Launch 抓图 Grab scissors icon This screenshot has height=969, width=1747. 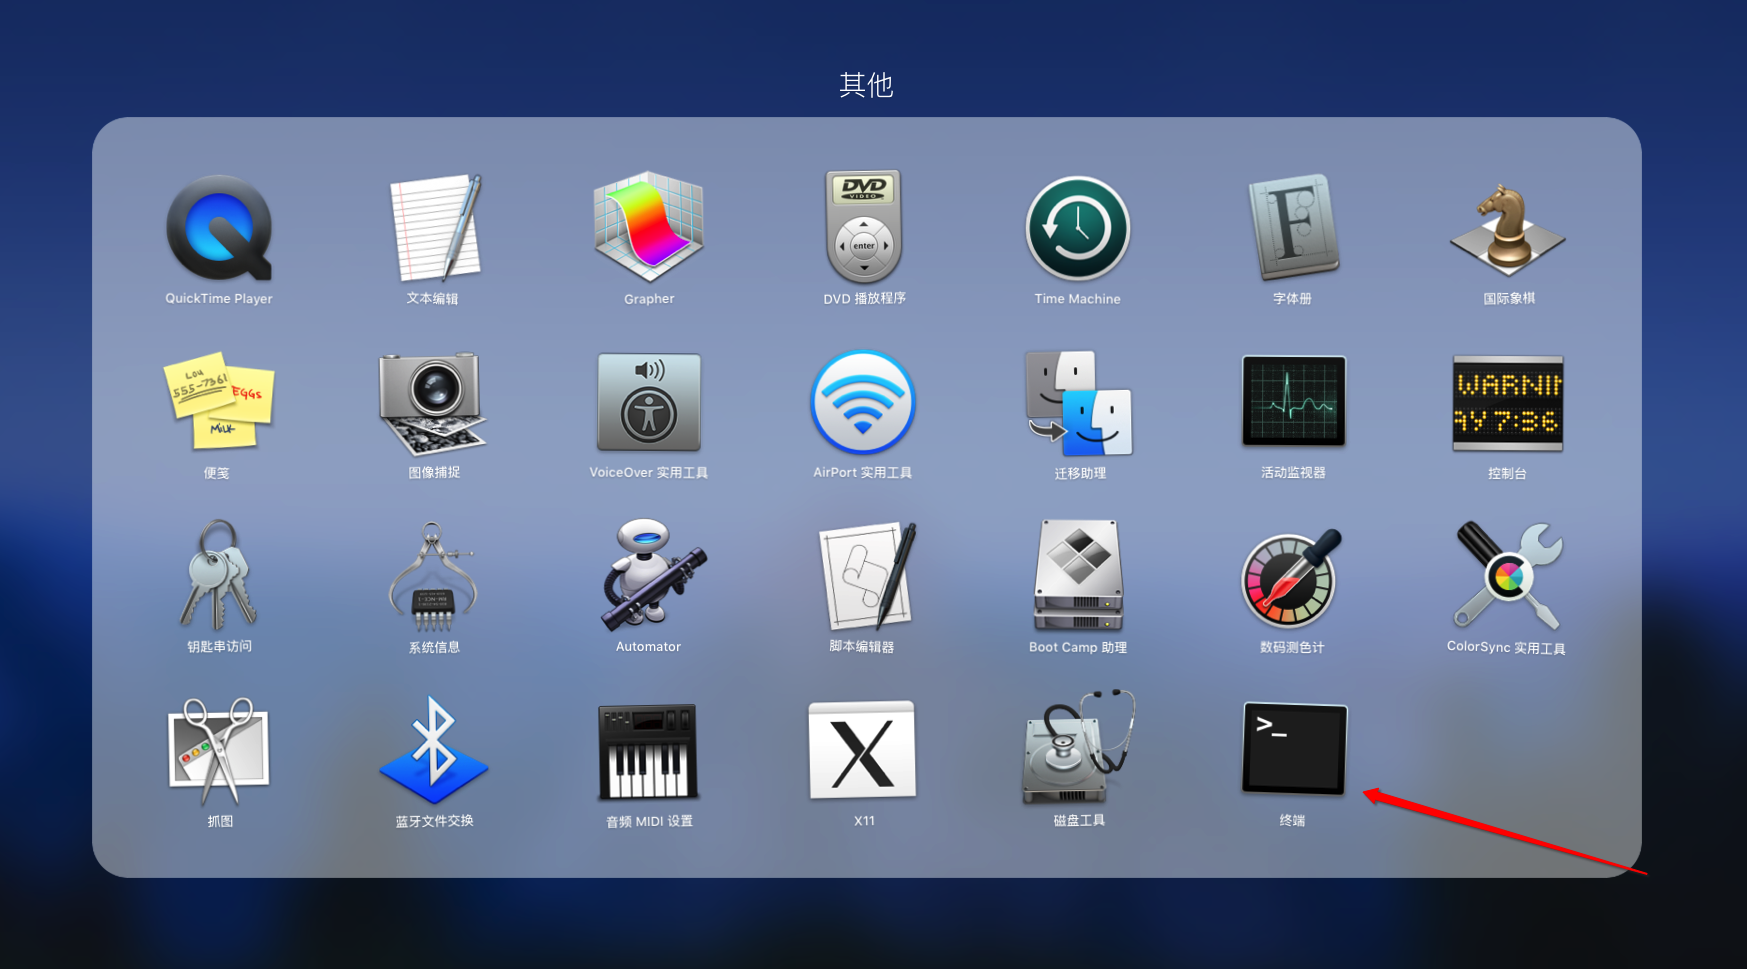pos(219,751)
